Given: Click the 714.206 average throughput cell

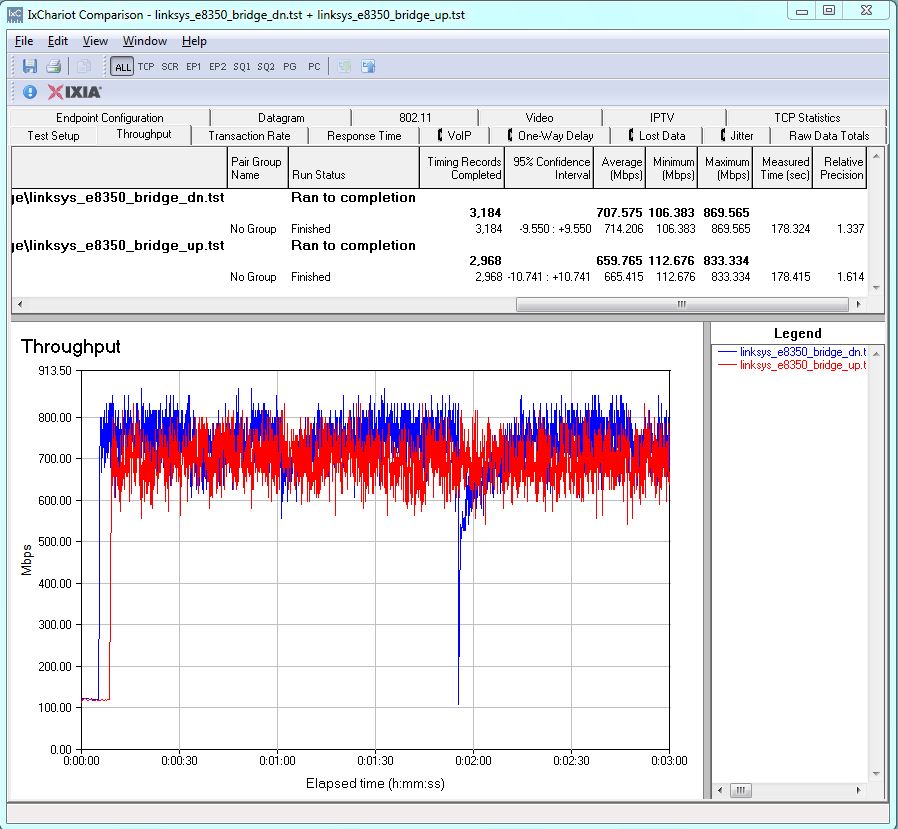Looking at the screenshot, I should [x=624, y=229].
